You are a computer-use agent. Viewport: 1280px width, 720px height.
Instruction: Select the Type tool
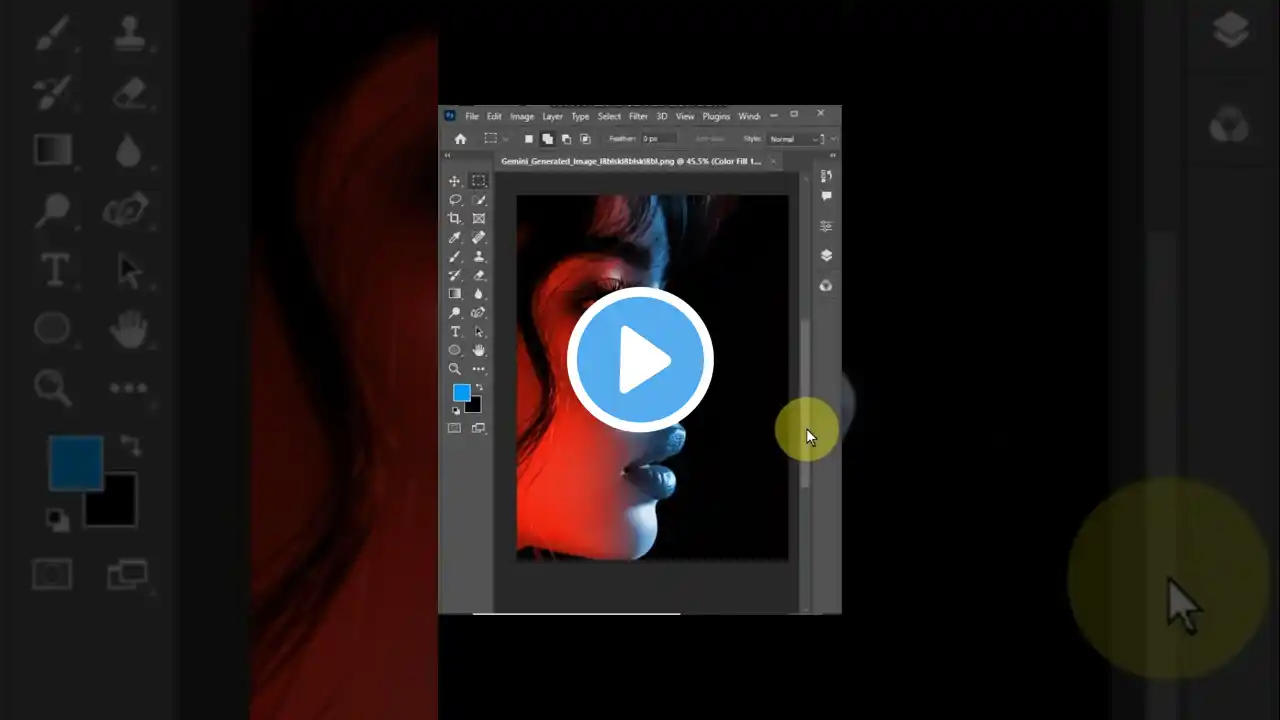tap(455, 331)
